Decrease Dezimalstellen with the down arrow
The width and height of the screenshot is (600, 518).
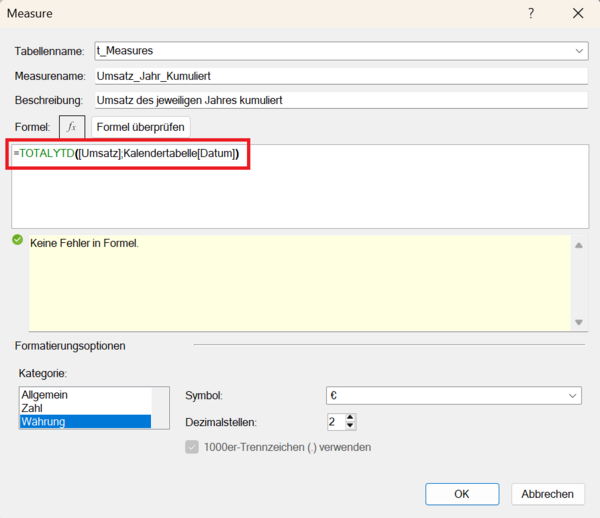pyautogui.click(x=351, y=427)
